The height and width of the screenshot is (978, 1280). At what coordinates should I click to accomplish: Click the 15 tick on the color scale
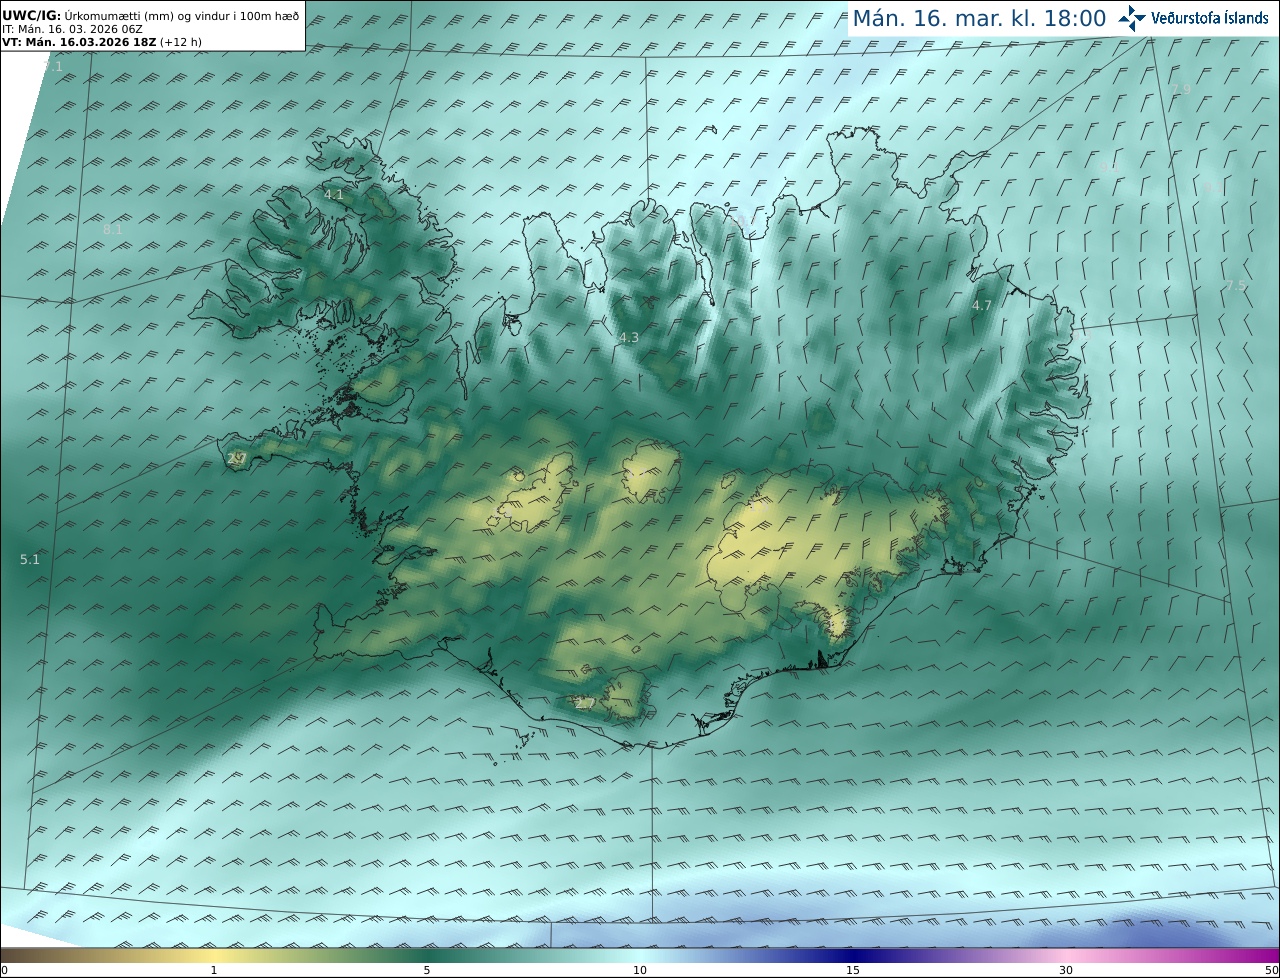click(x=853, y=970)
